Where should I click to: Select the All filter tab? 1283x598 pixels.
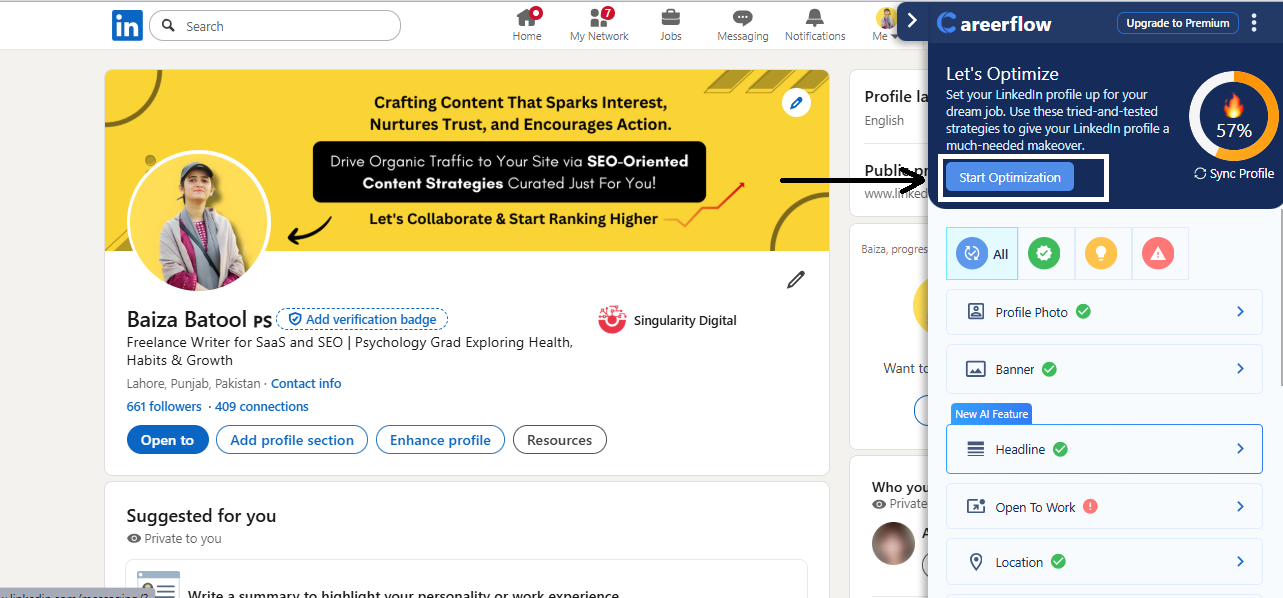tap(982, 254)
